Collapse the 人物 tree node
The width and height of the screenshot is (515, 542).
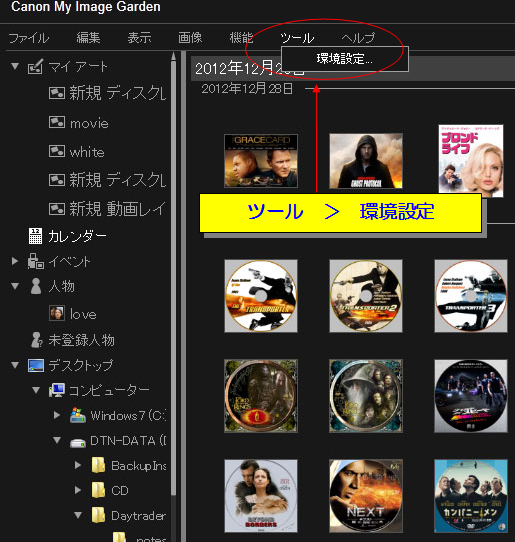coord(15,286)
